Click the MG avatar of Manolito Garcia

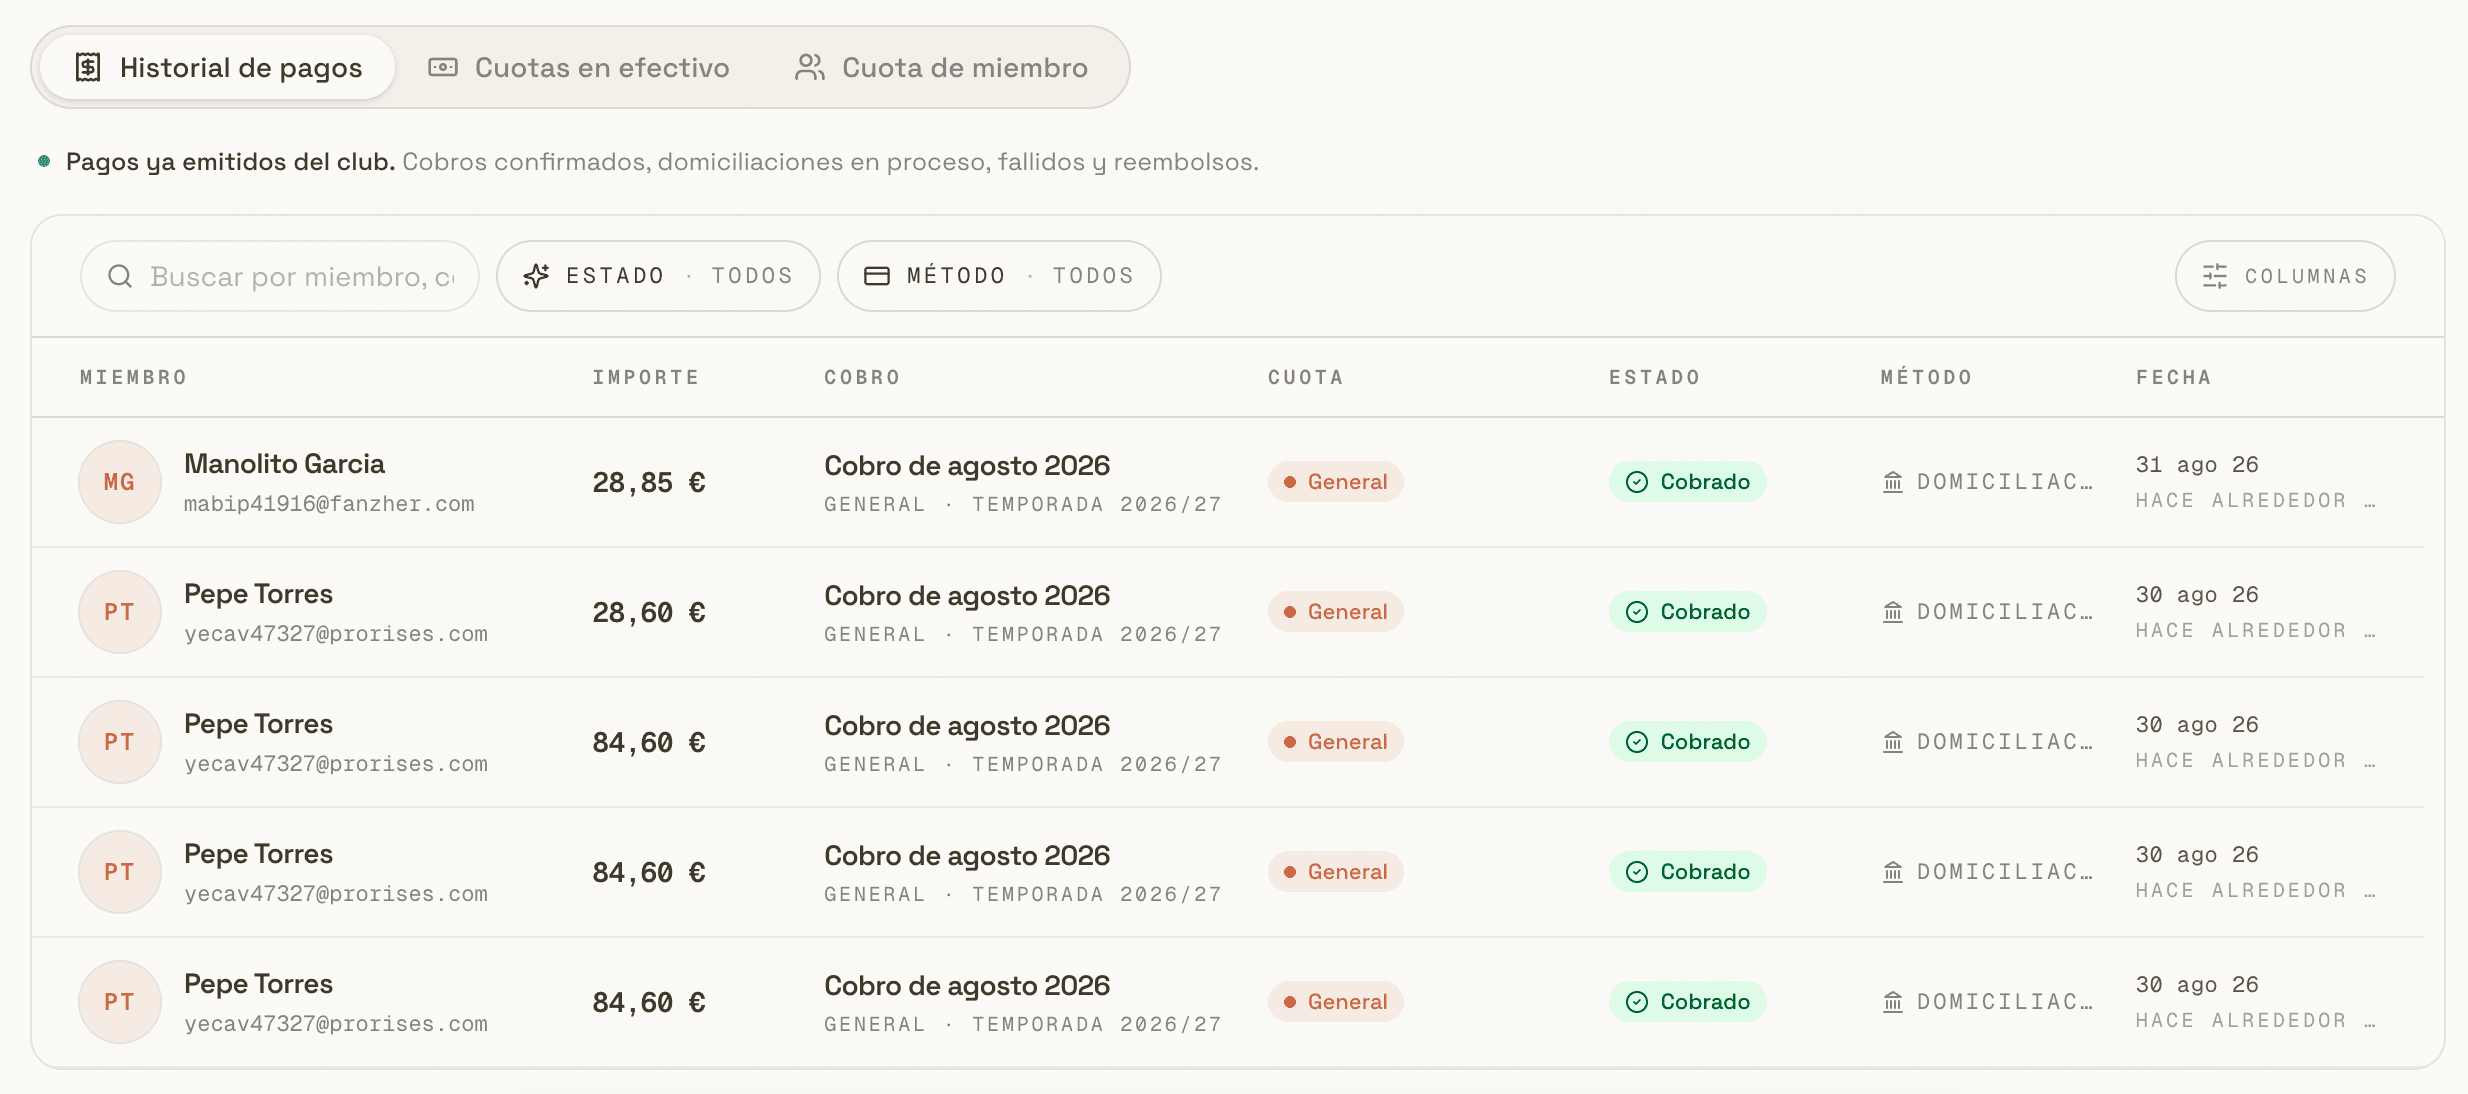[x=120, y=482]
